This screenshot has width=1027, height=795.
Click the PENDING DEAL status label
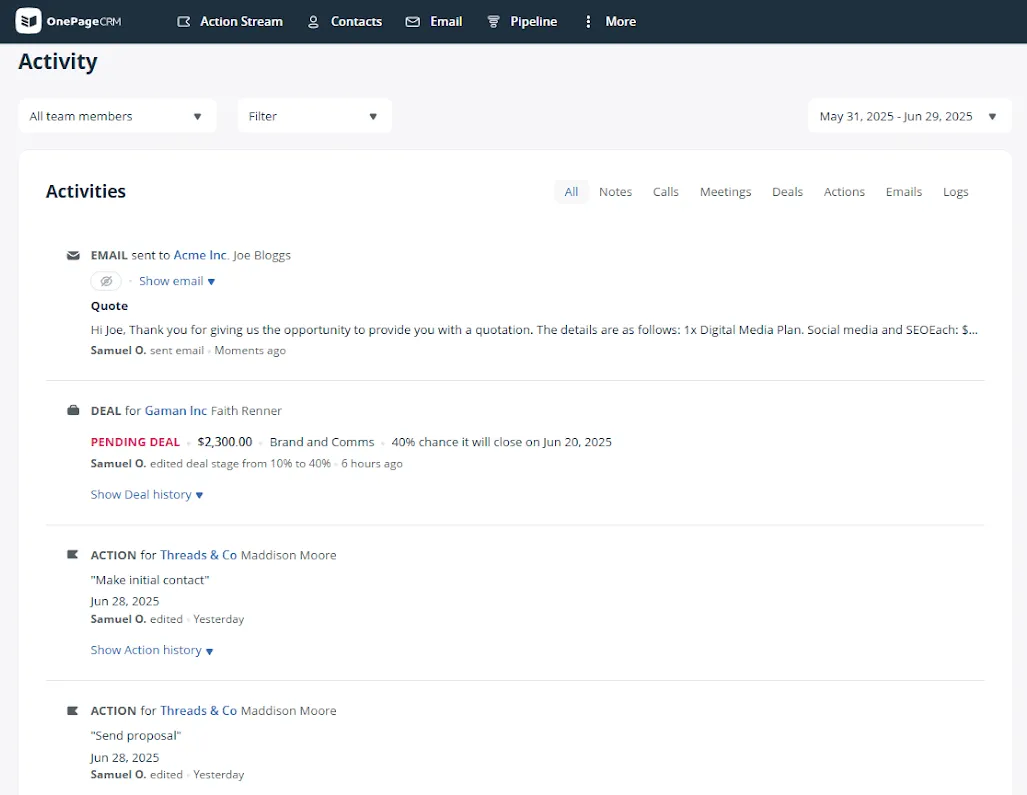tap(135, 442)
